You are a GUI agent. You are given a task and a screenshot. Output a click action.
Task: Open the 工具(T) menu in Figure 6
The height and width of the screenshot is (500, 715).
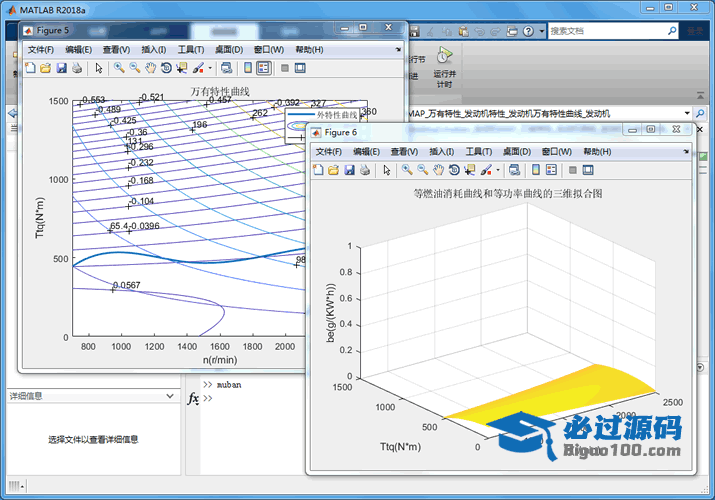click(479, 152)
